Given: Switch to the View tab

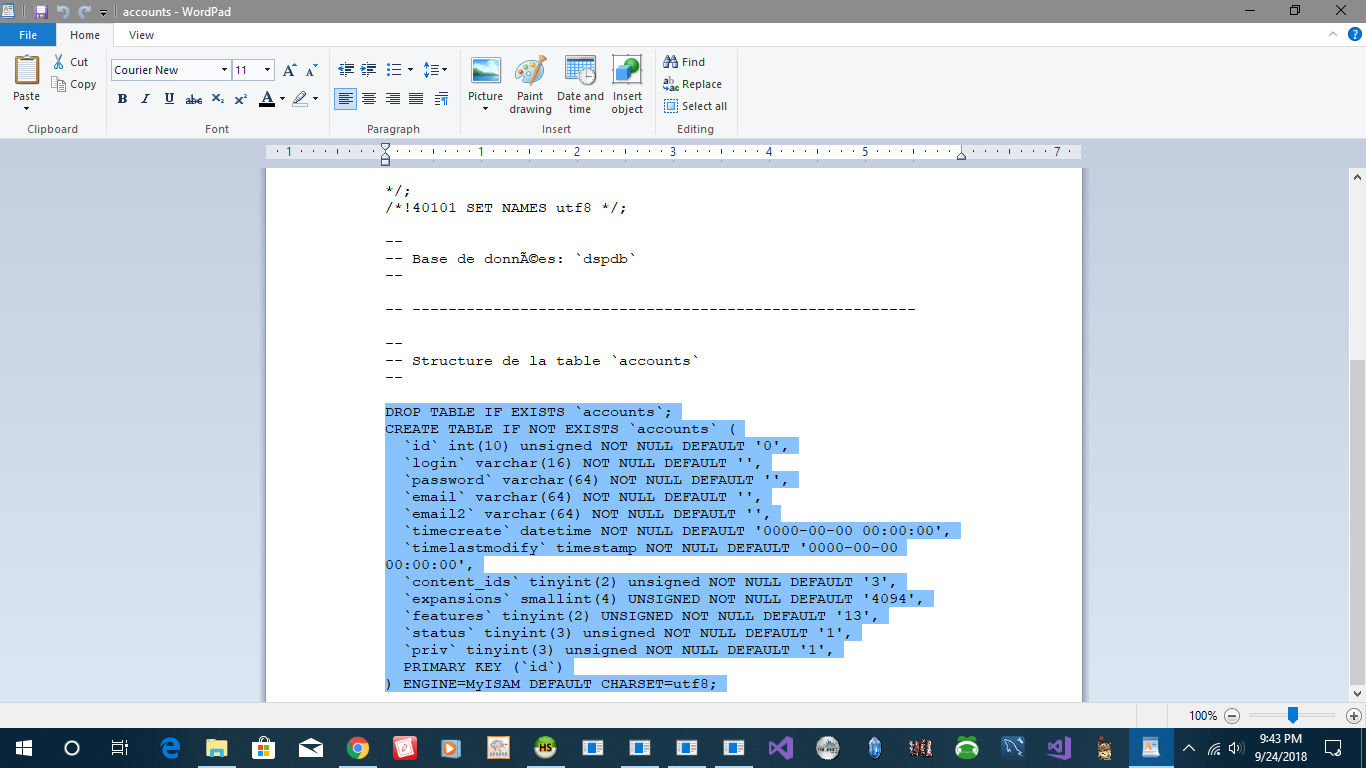Looking at the screenshot, I should 141,35.
